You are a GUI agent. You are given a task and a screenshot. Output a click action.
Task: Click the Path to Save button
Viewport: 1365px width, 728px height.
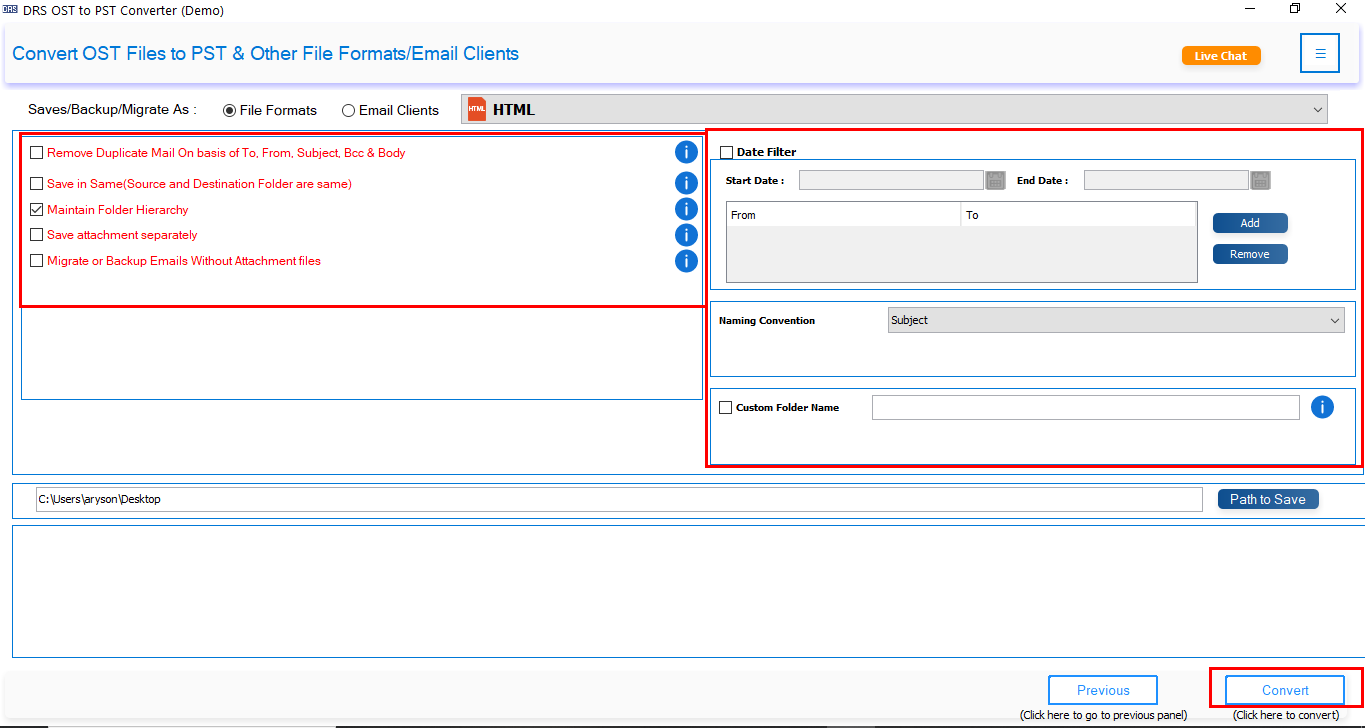tap(1268, 499)
